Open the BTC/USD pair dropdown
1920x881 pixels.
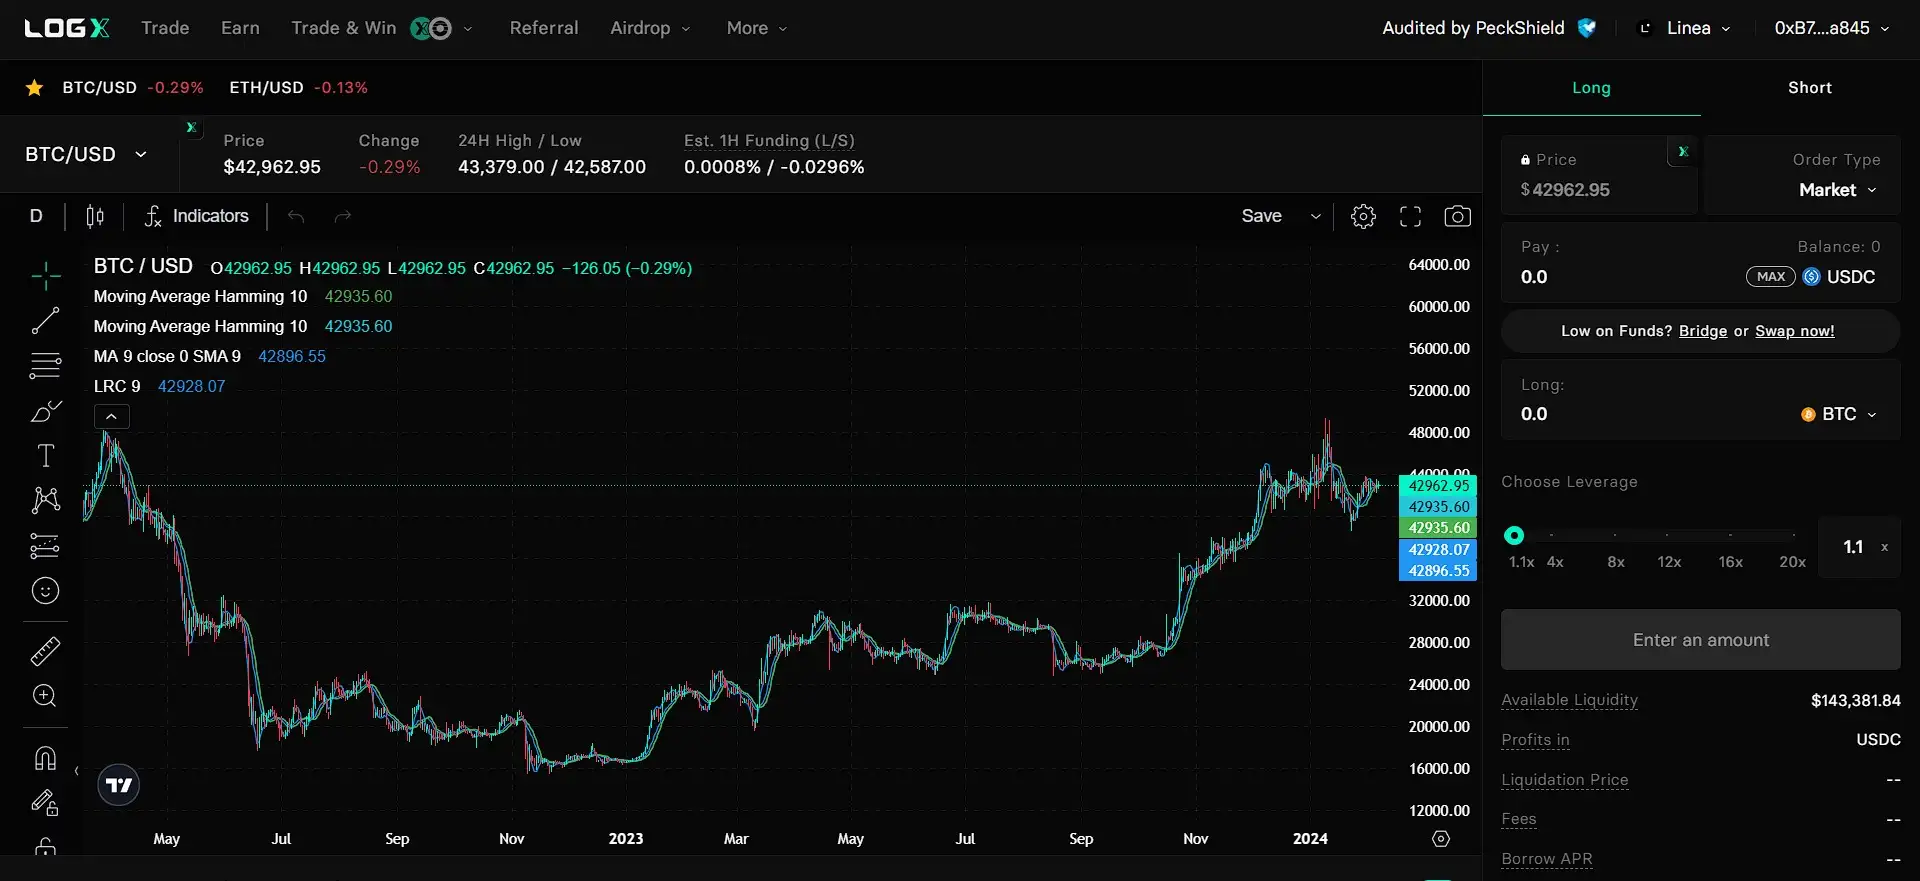86,155
